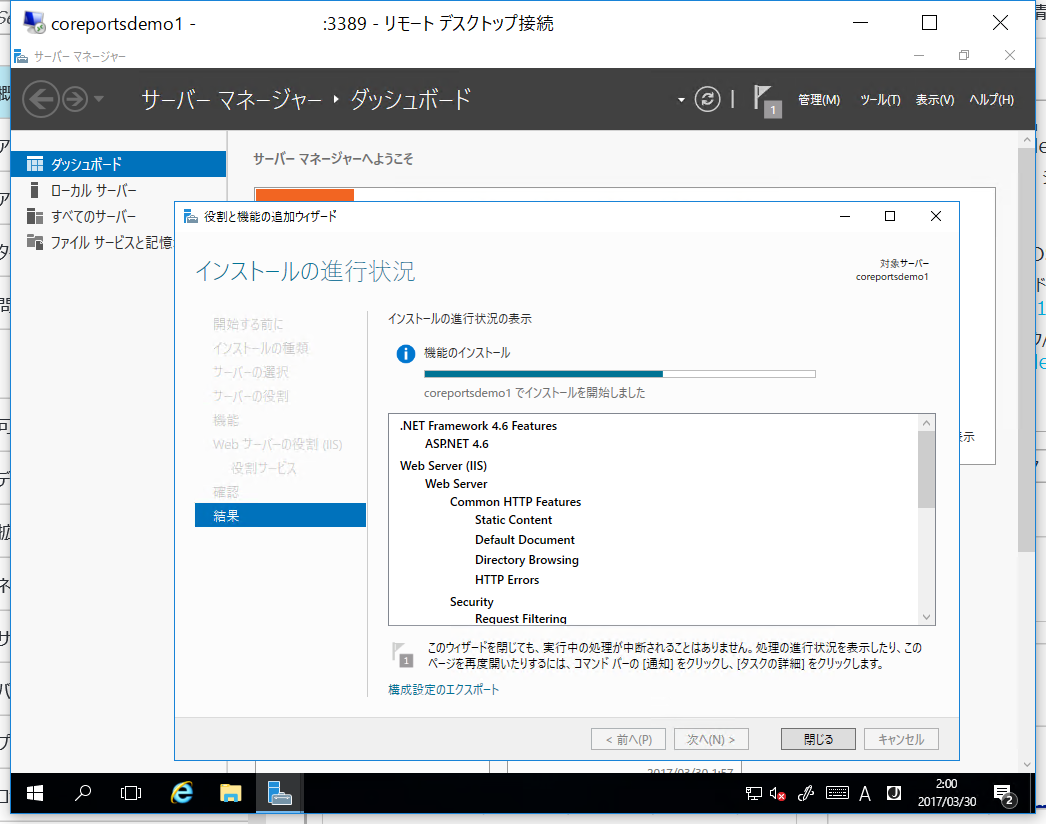Click the all servers icon in sidebar

click(35, 217)
